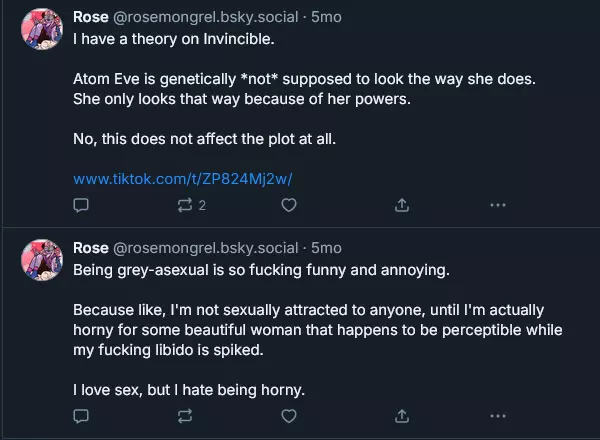
Task: Open the tiktok.com link
Action: [x=181, y=179]
